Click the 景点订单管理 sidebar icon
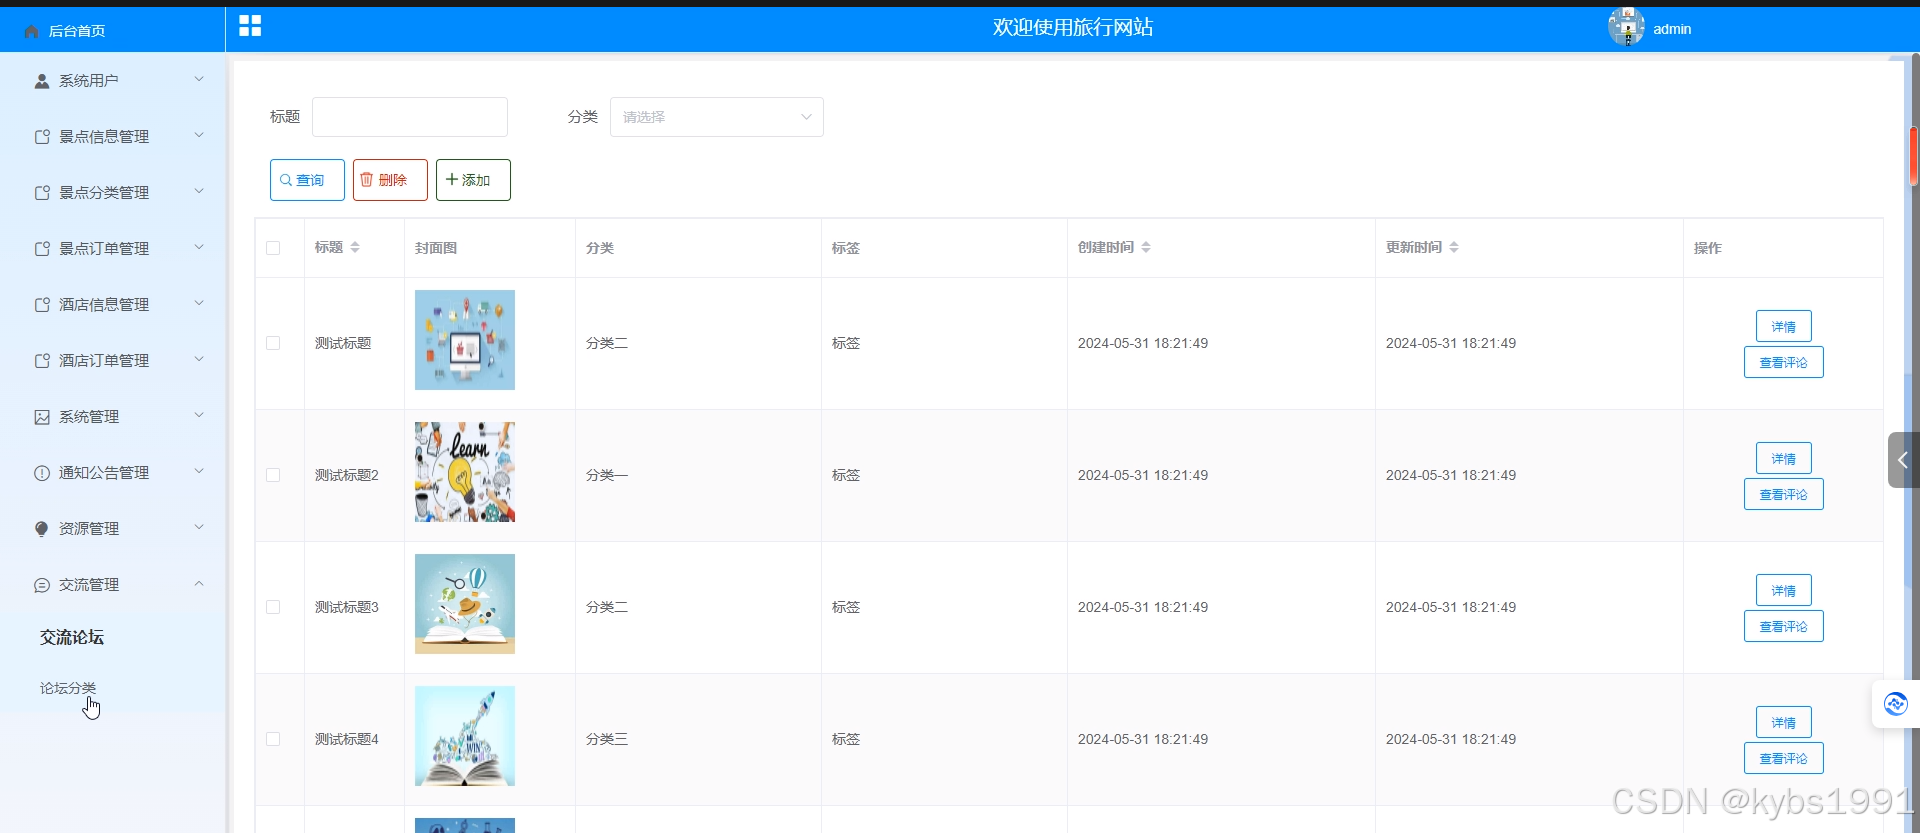Image resolution: width=1920 pixels, height=833 pixels. click(x=42, y=249)
